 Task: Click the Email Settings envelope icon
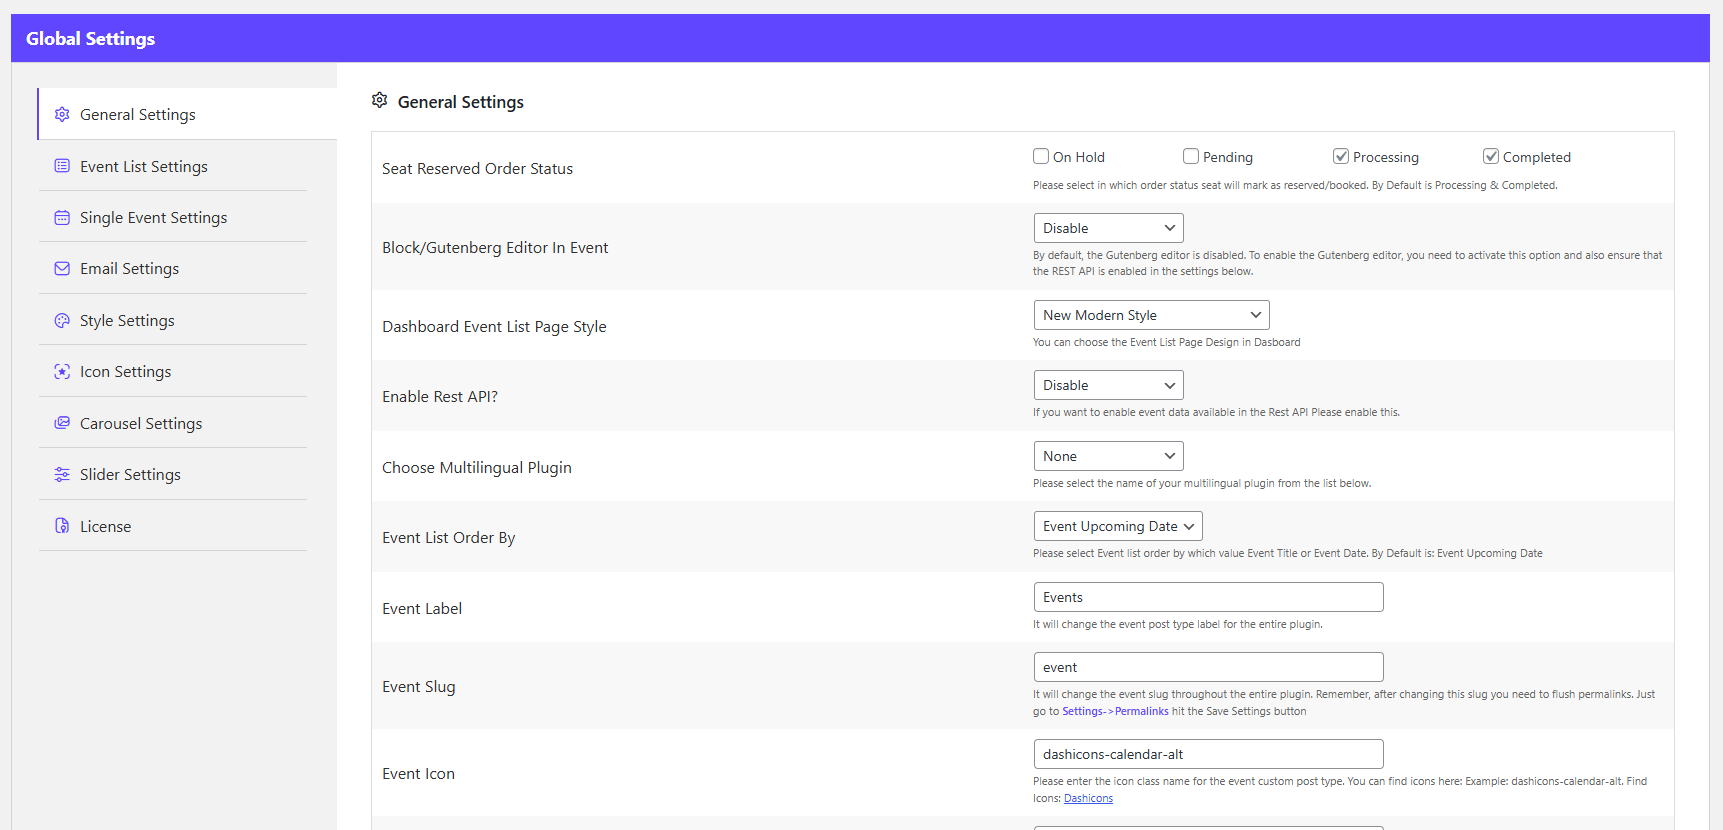coord(62,269)
